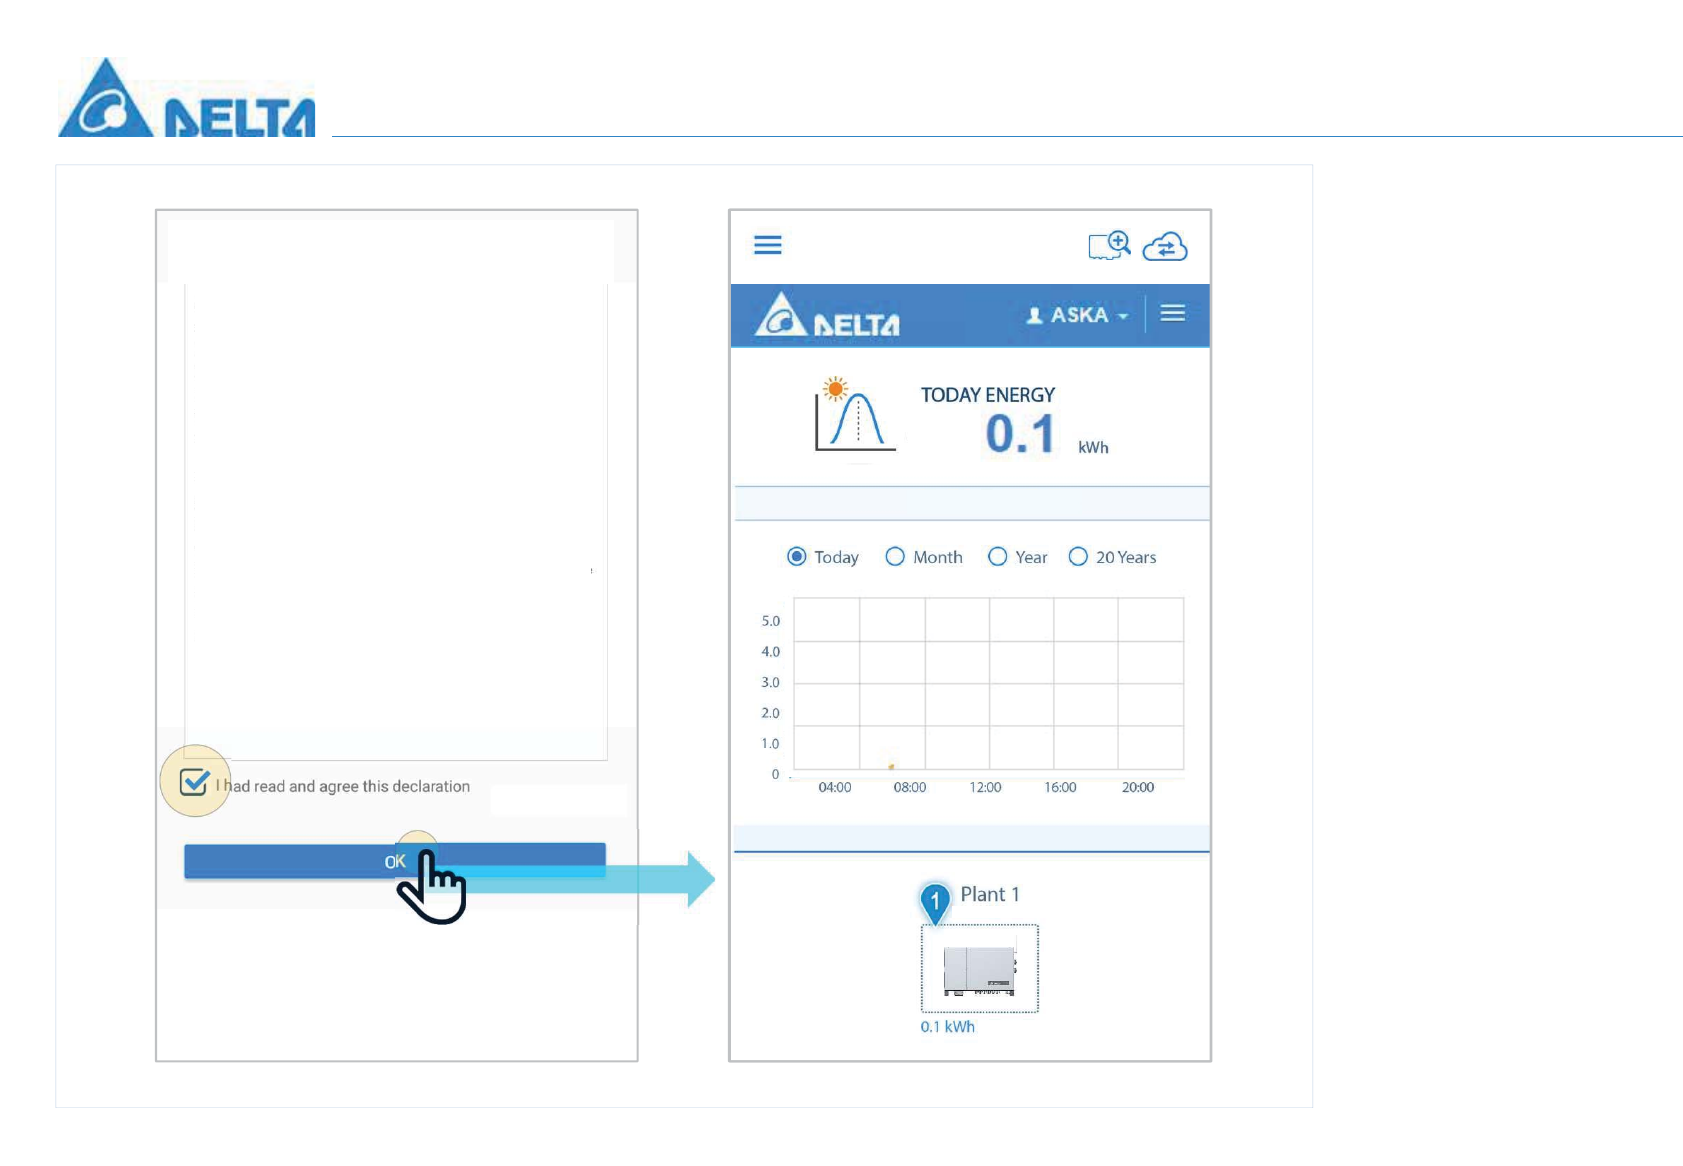Select the Year radio button
This screenshot has width=1683, height=1166.
pos(997,557)
